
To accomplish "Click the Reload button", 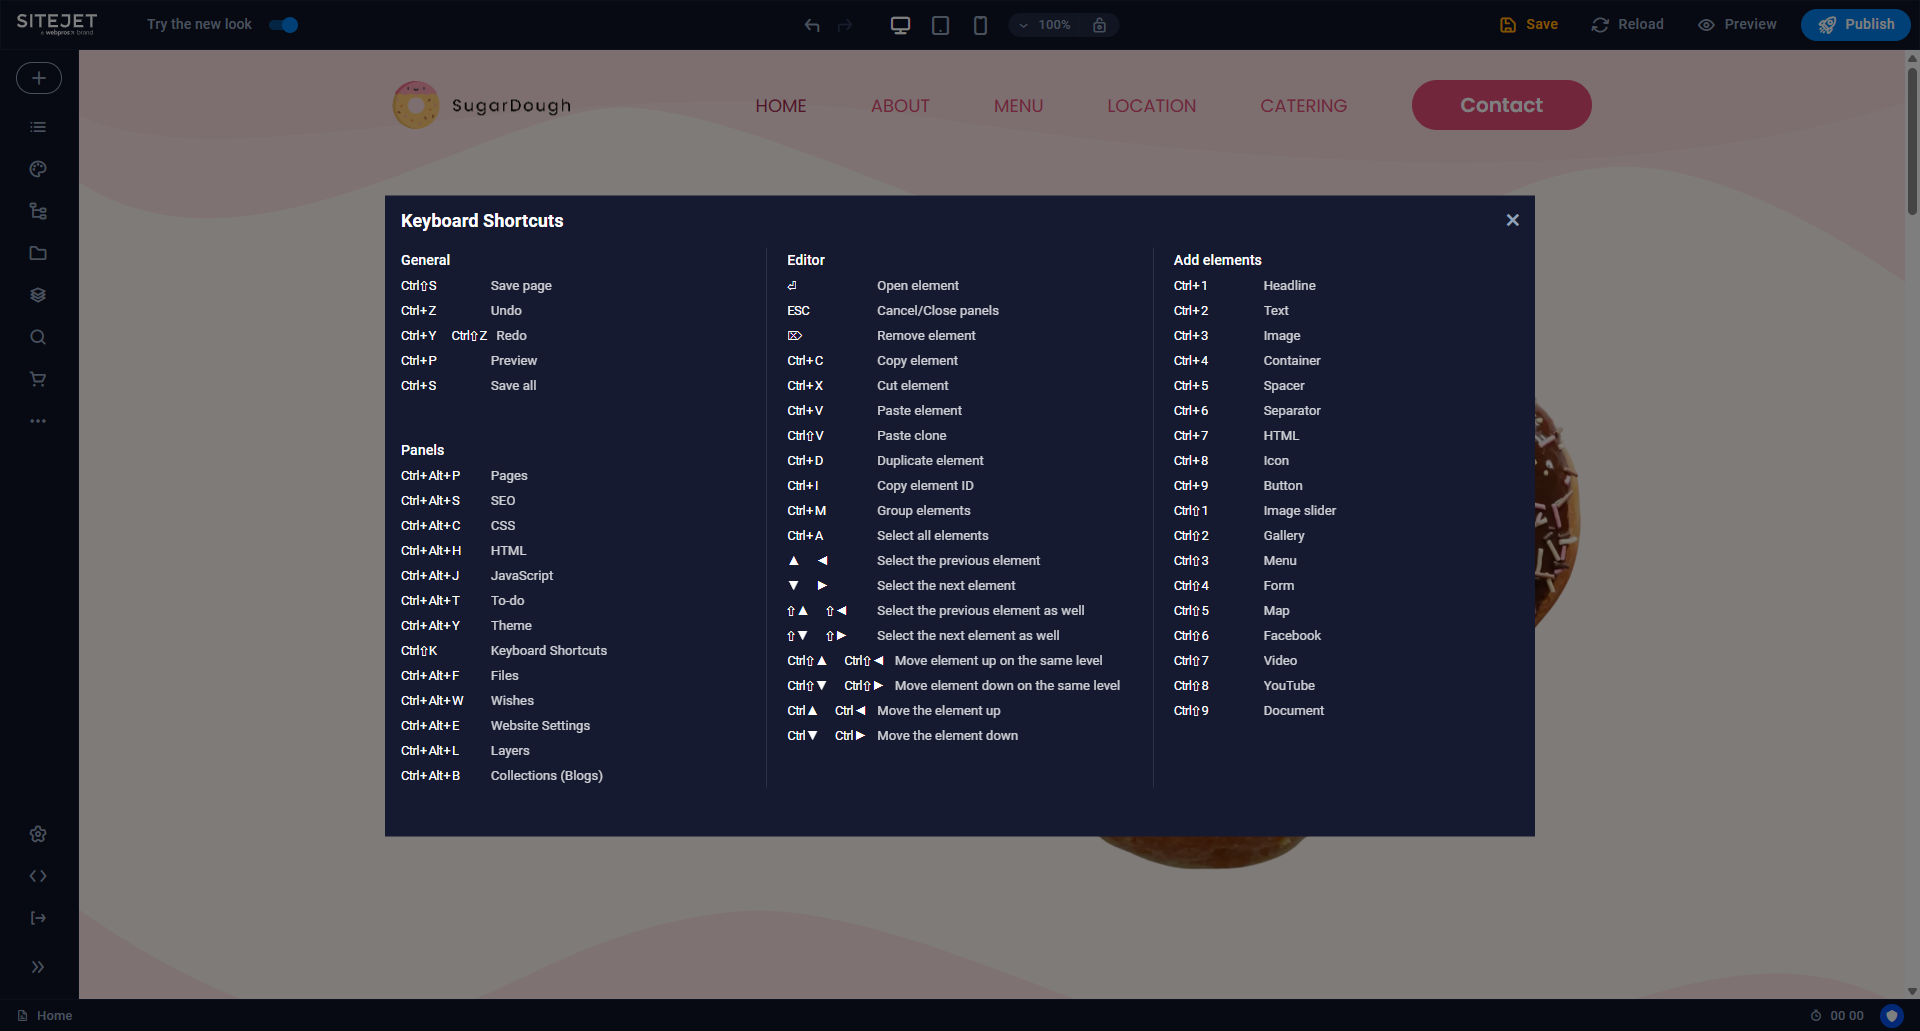I will [1627, 25].
